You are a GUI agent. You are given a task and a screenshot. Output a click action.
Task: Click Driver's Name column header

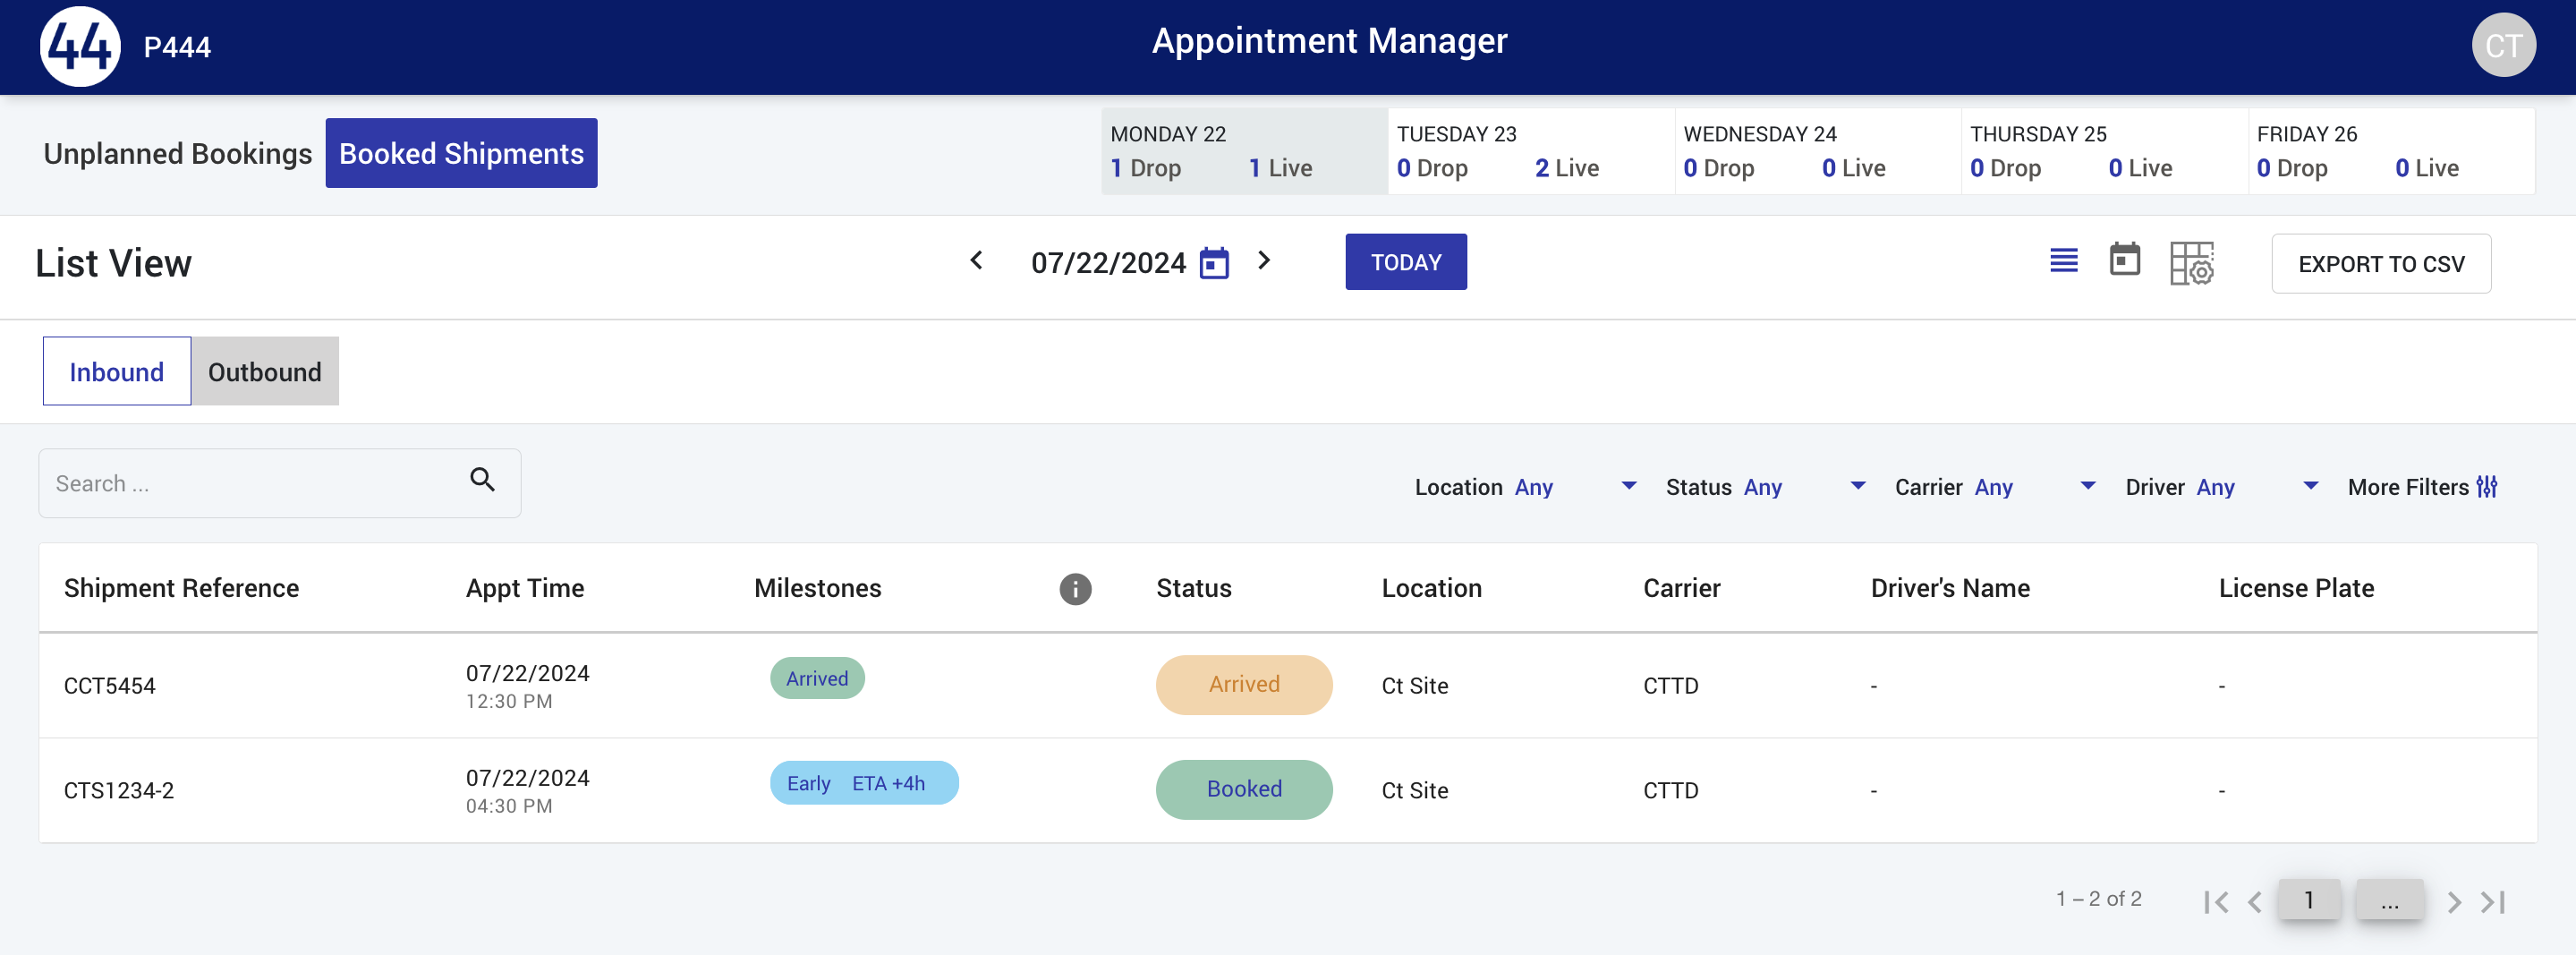(x=1949, y=588)
